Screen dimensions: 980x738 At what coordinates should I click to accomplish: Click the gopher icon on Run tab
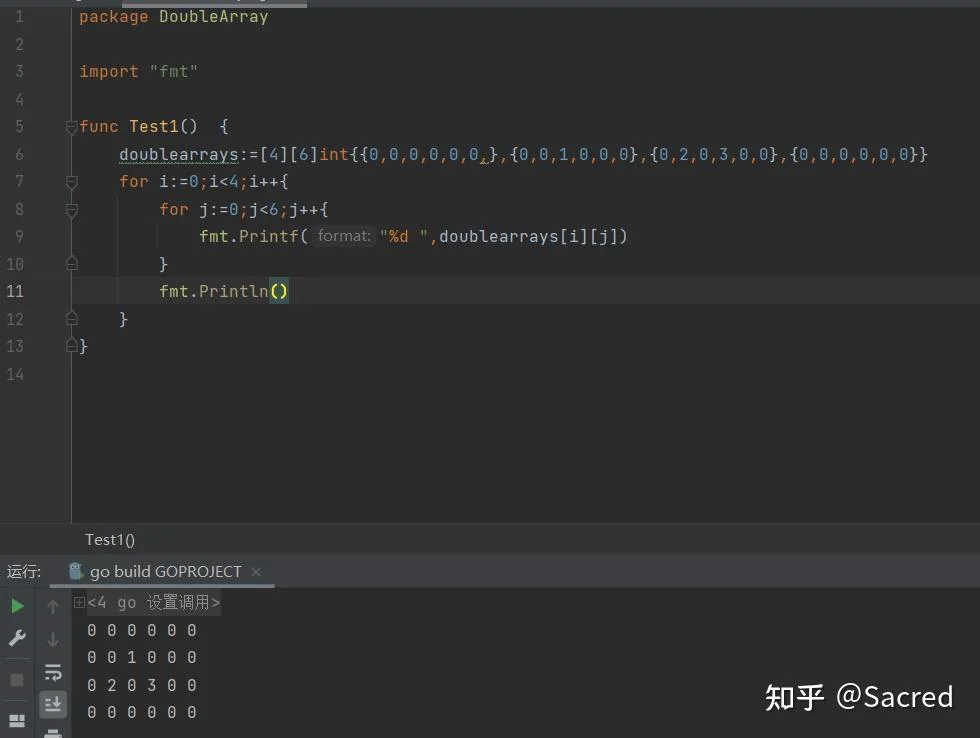click(76, 571)
